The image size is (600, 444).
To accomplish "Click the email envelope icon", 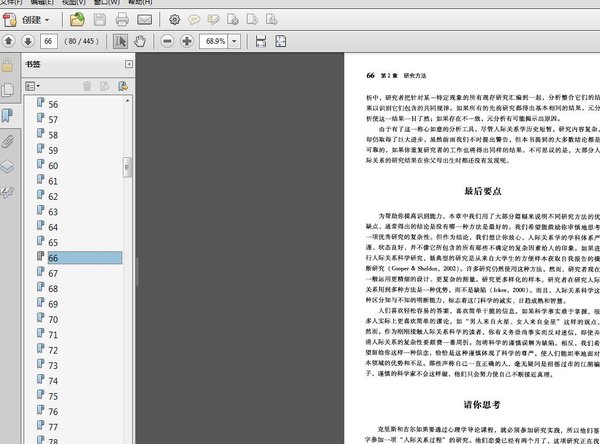I will point(145,19).
